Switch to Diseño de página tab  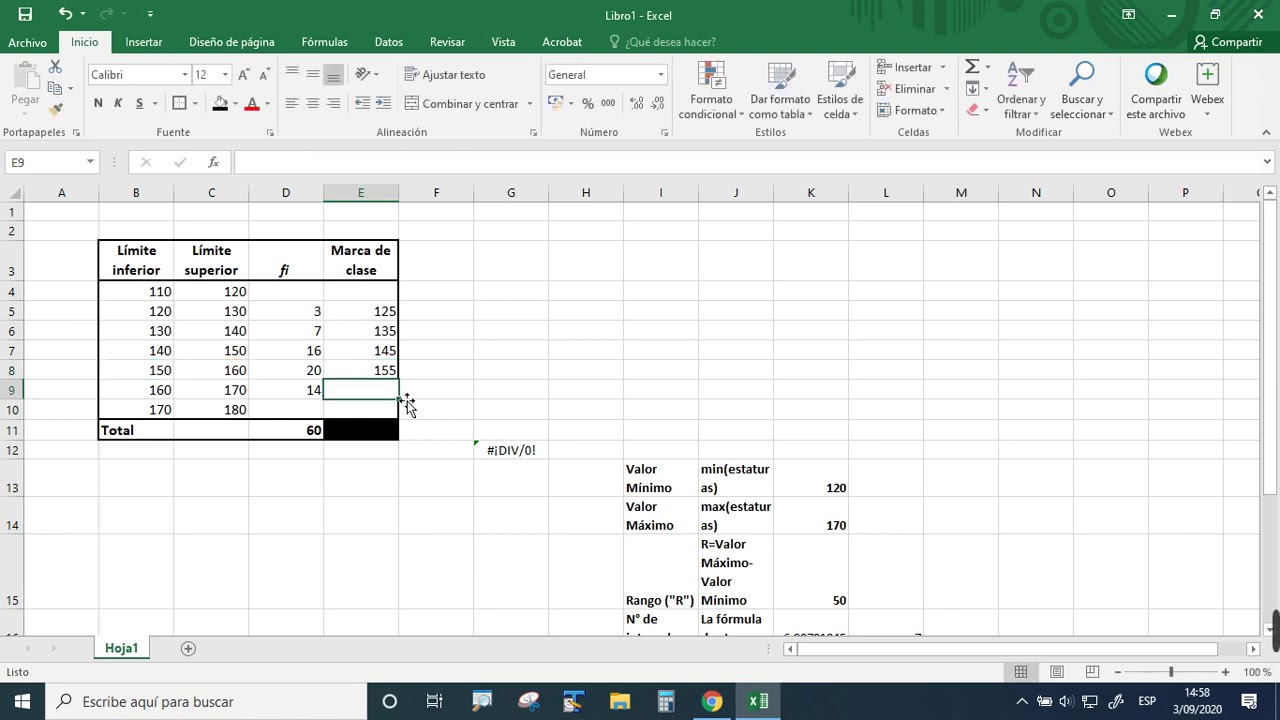[x=231, y=42]
